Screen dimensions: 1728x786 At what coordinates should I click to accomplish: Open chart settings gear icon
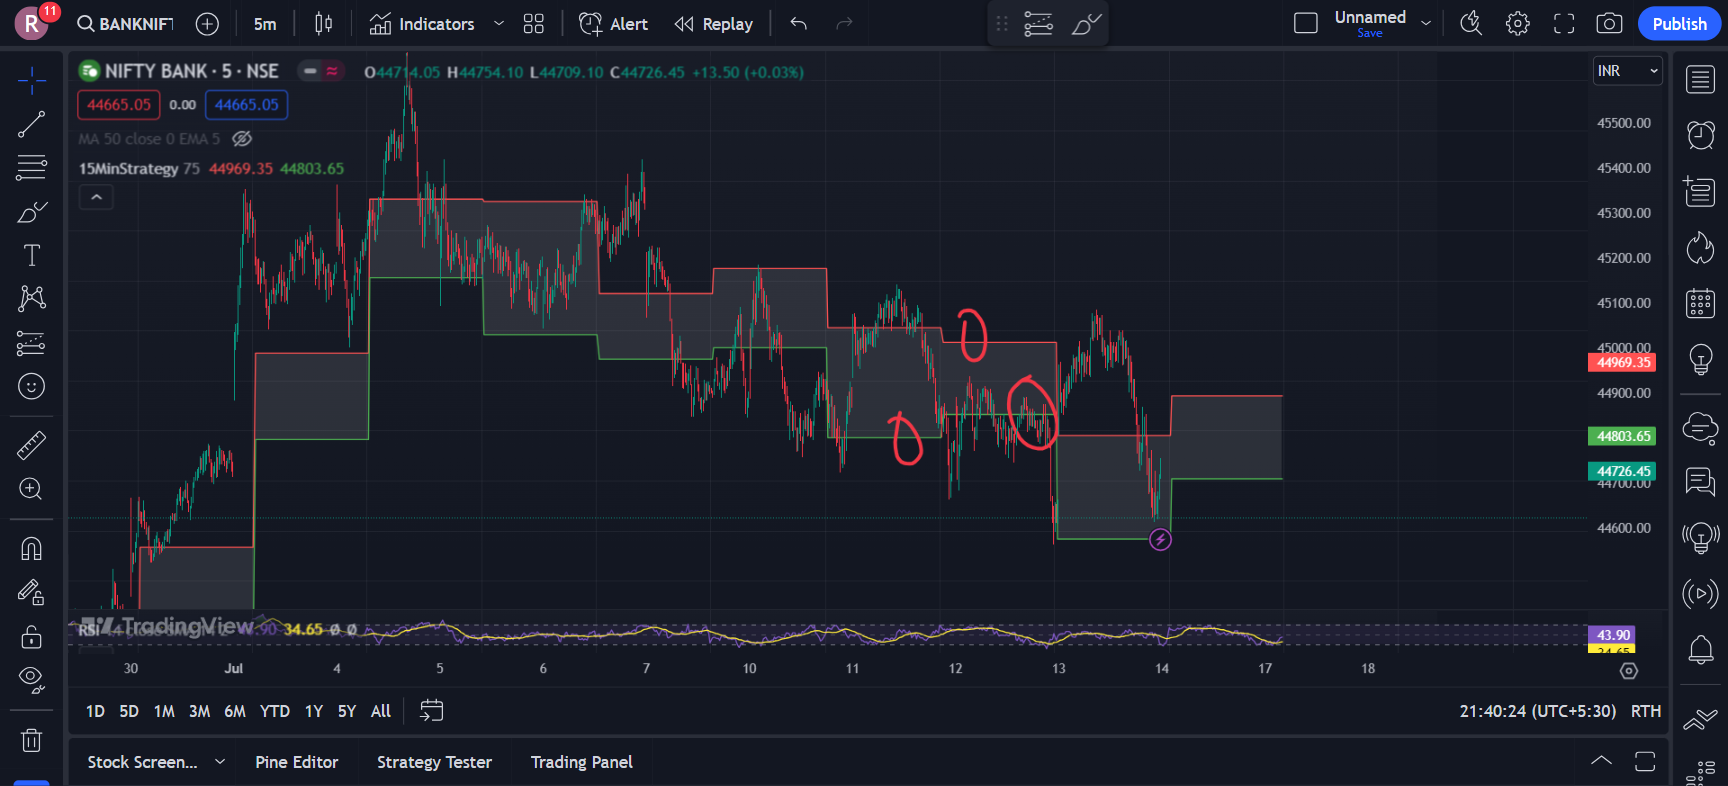point(1517,24)
